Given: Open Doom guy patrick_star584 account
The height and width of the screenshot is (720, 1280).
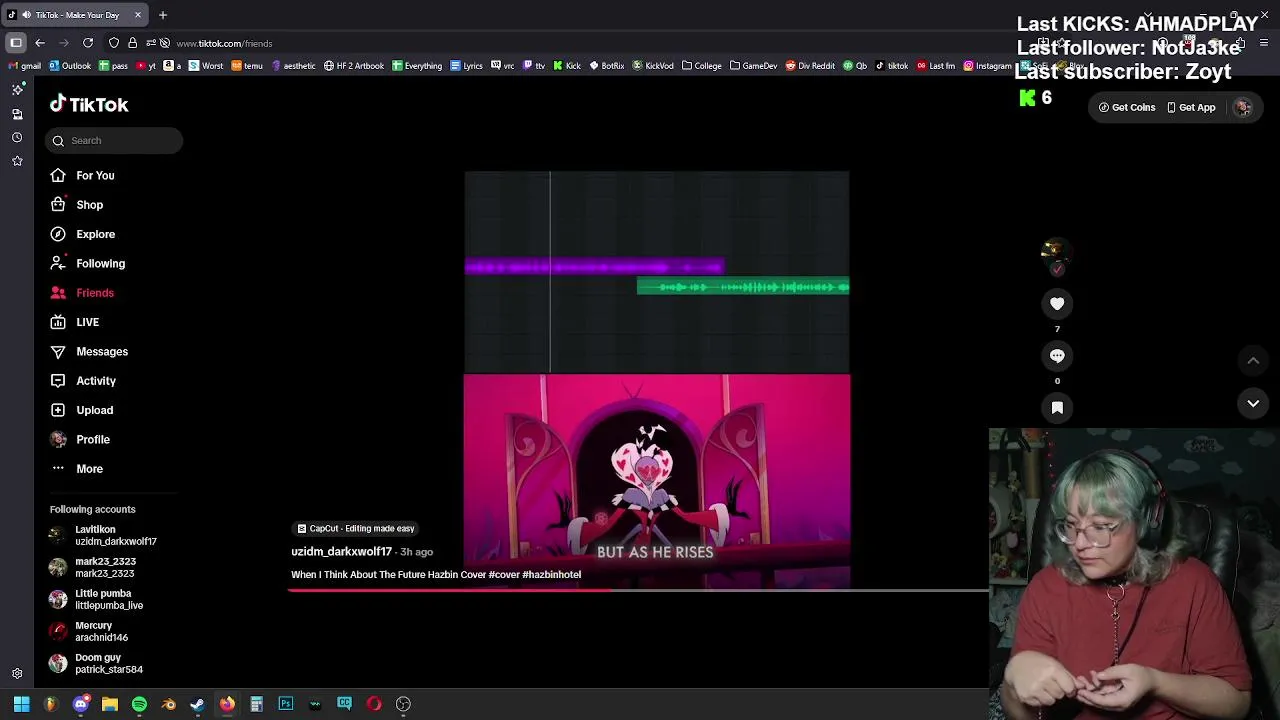Looking at the screenshot, I should (x=105, y=664).
